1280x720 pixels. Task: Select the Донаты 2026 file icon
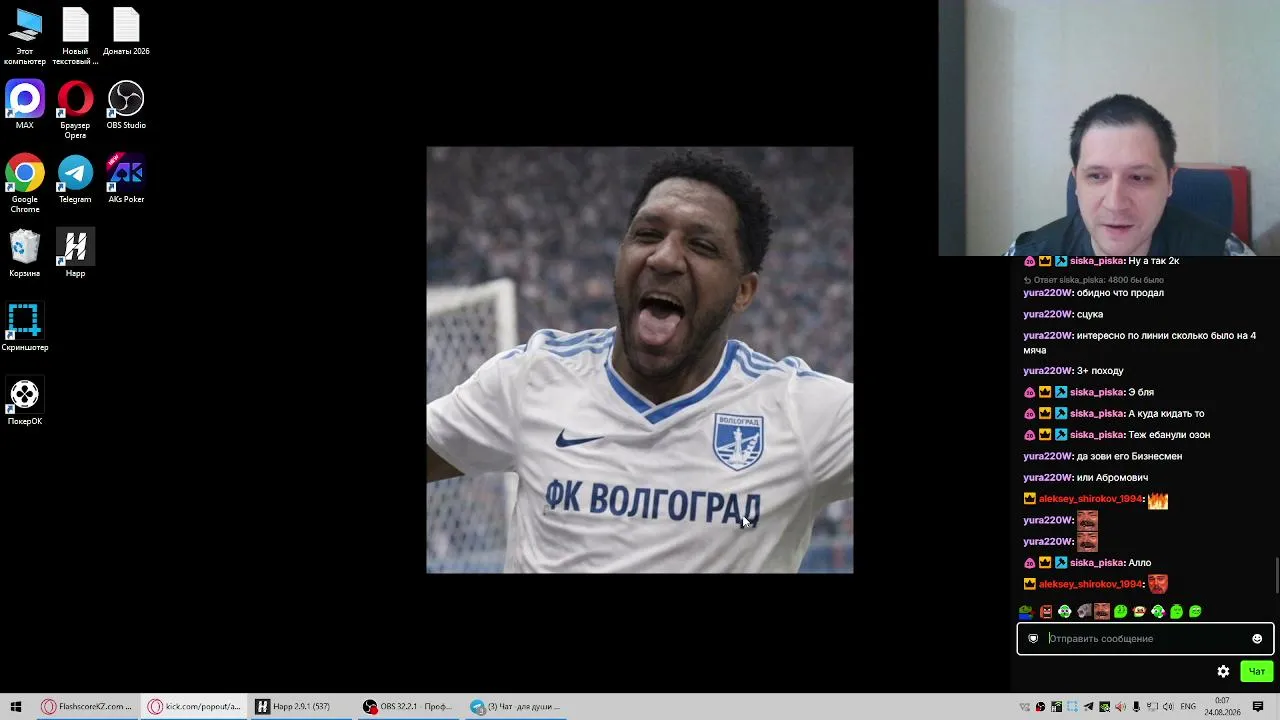126,31
